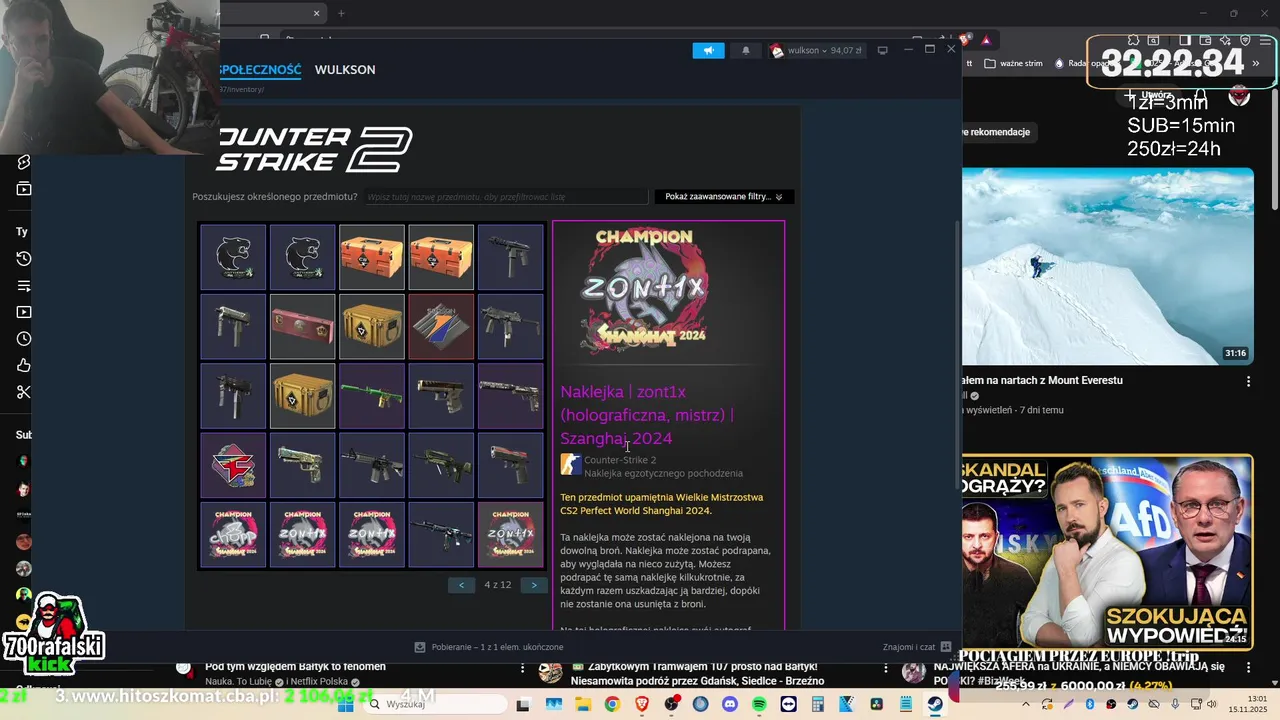Open File Explorer from the taskbar
Viewport: 1280px width, 720px height.
coord(583,705)
